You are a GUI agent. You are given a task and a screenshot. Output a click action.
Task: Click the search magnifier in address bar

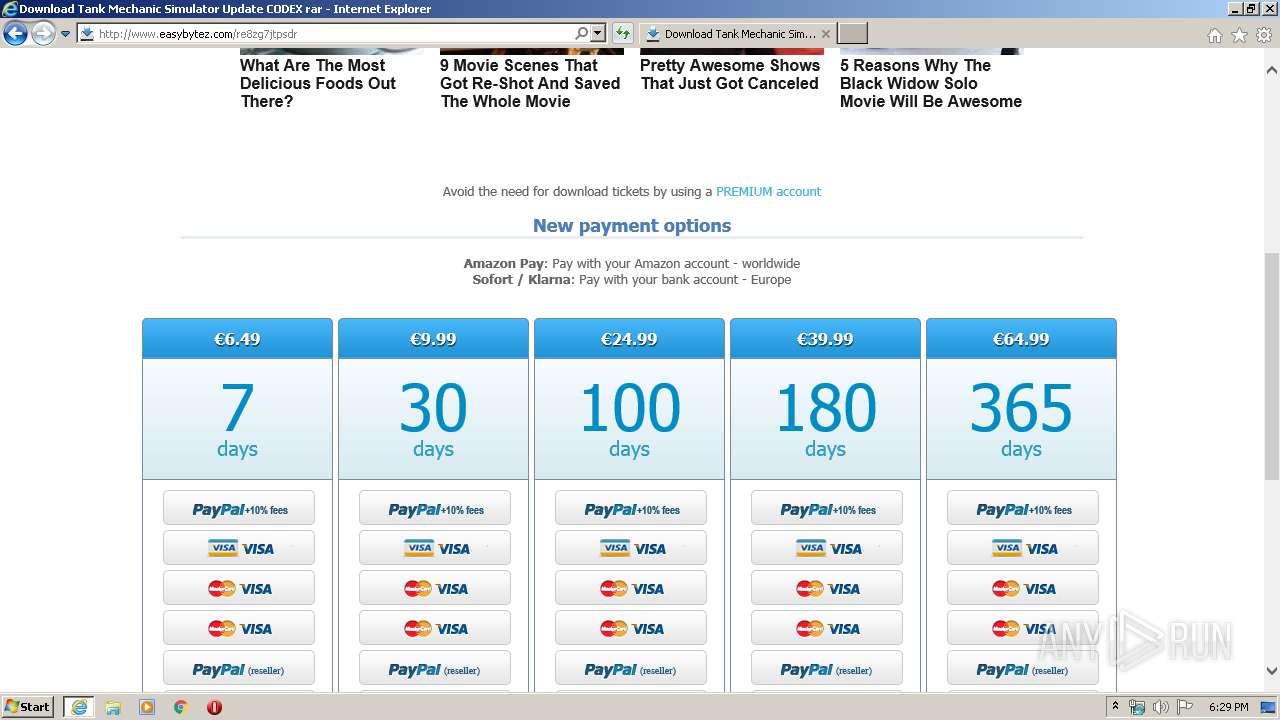point(581,34)
